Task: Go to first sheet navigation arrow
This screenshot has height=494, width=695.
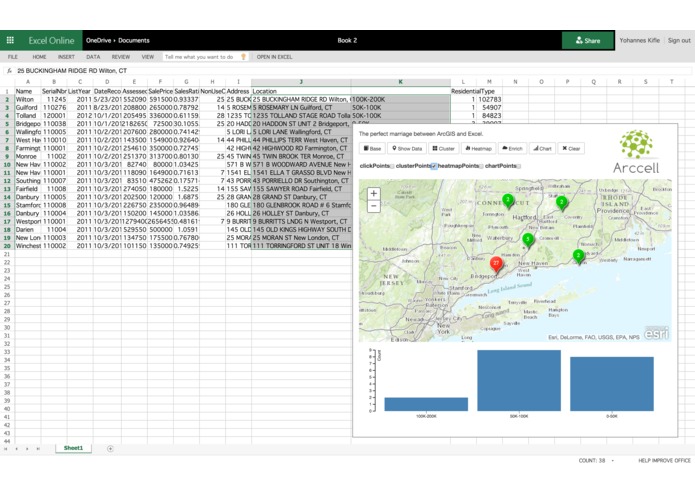Action: coord(6,449)
